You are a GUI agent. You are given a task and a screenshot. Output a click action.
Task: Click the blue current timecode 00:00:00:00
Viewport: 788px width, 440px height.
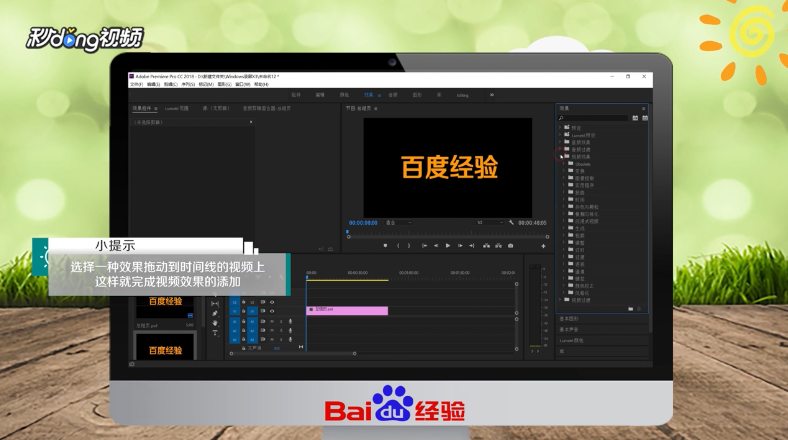363,223
